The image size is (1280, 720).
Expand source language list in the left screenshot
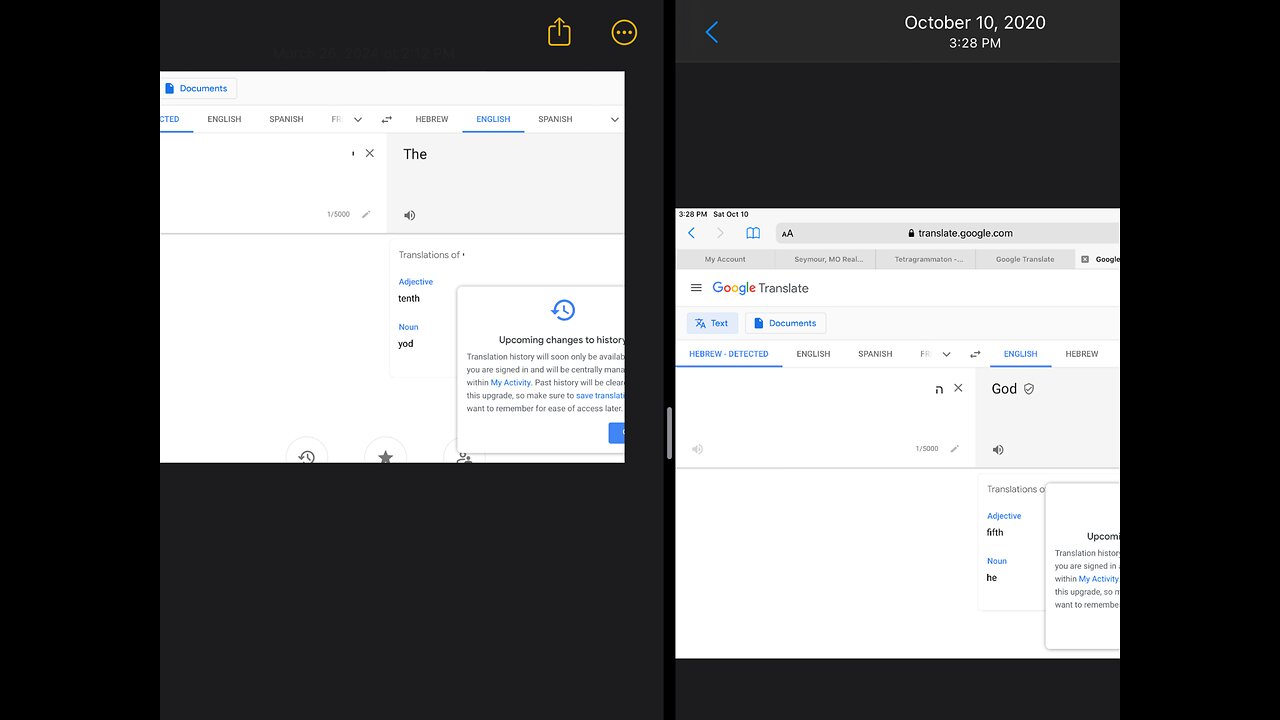coord(358,119)
